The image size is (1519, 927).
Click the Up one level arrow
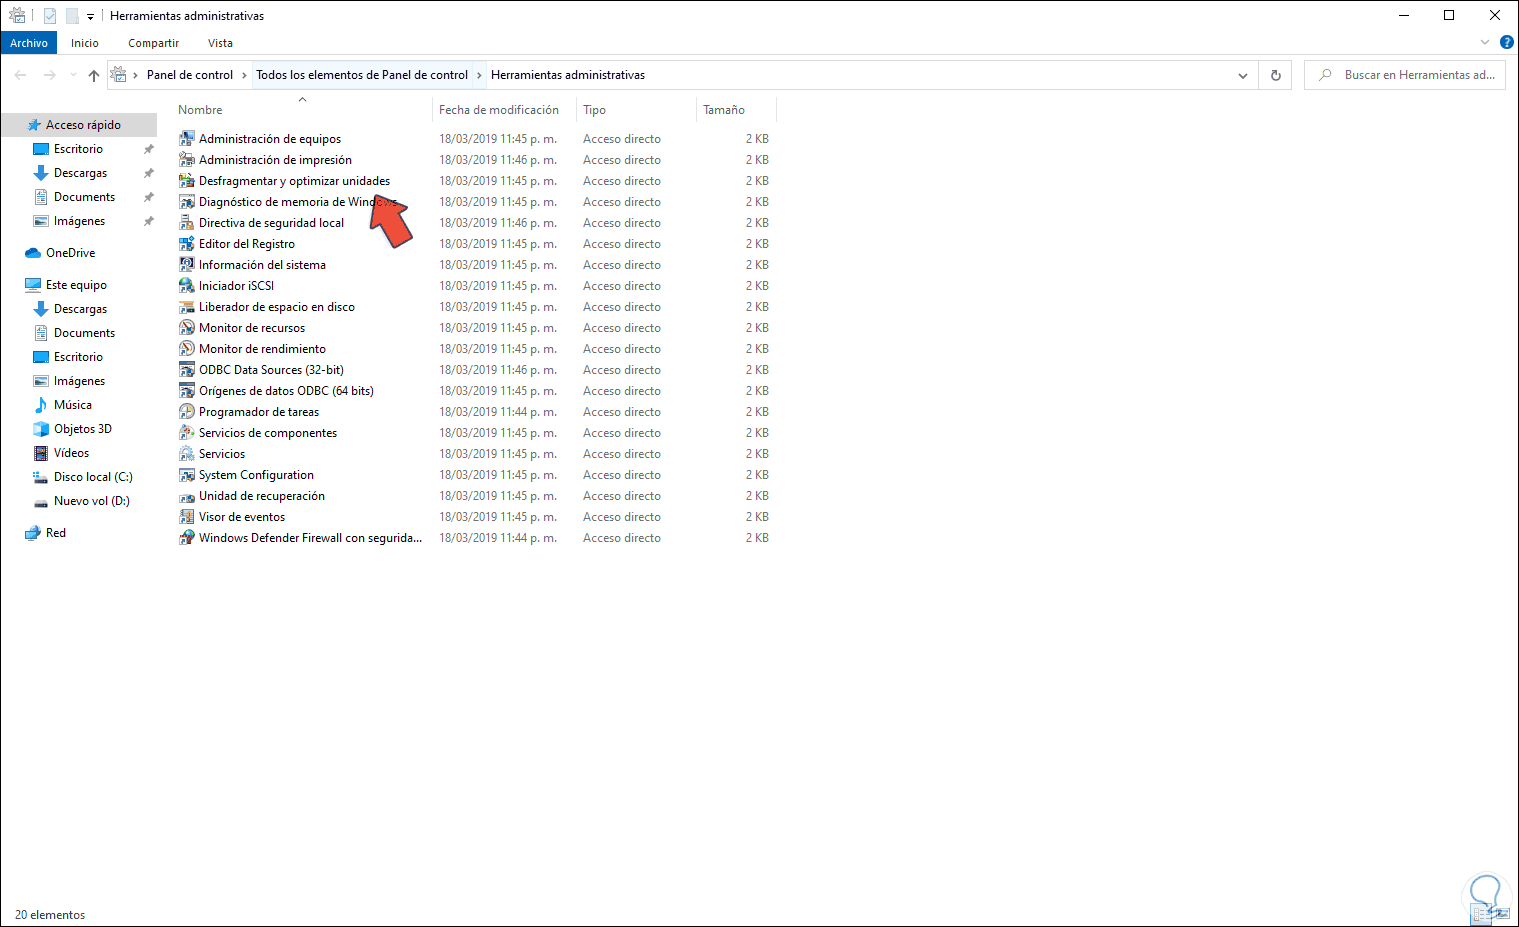click(94, 75)
